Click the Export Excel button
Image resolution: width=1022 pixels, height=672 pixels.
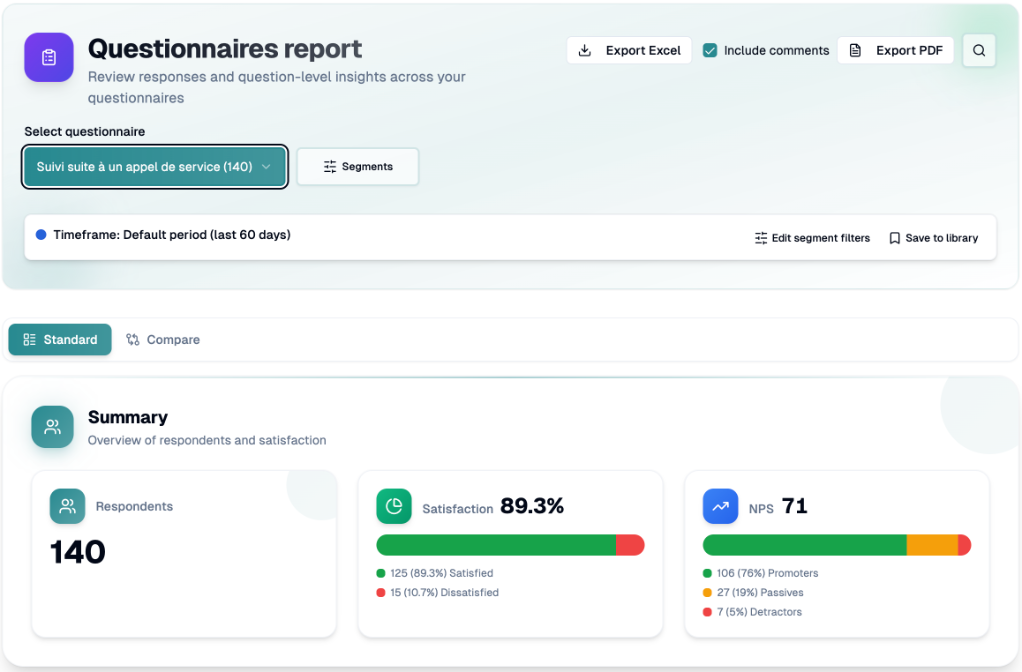(629, 50)
